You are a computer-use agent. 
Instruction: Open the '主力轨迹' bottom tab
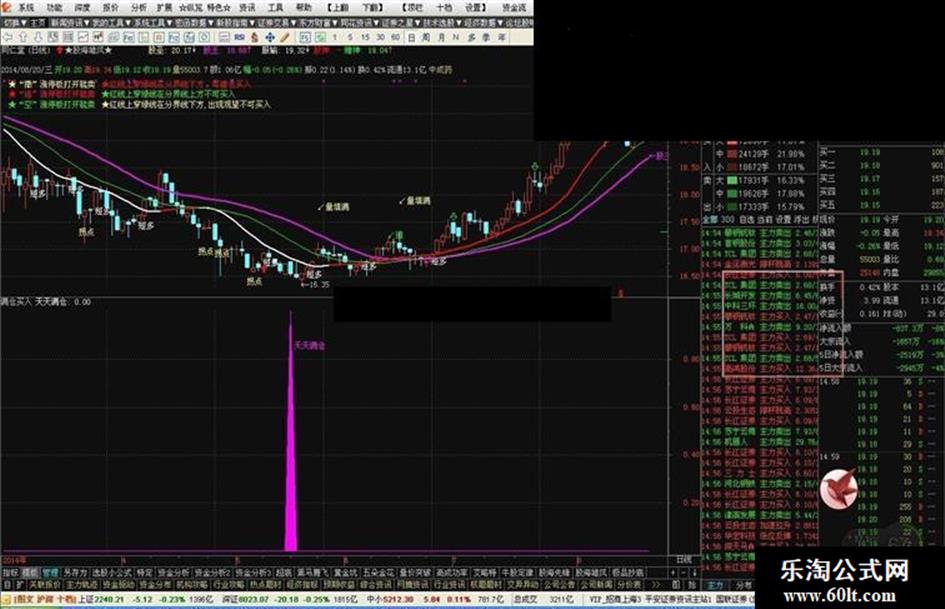[81, 585]
